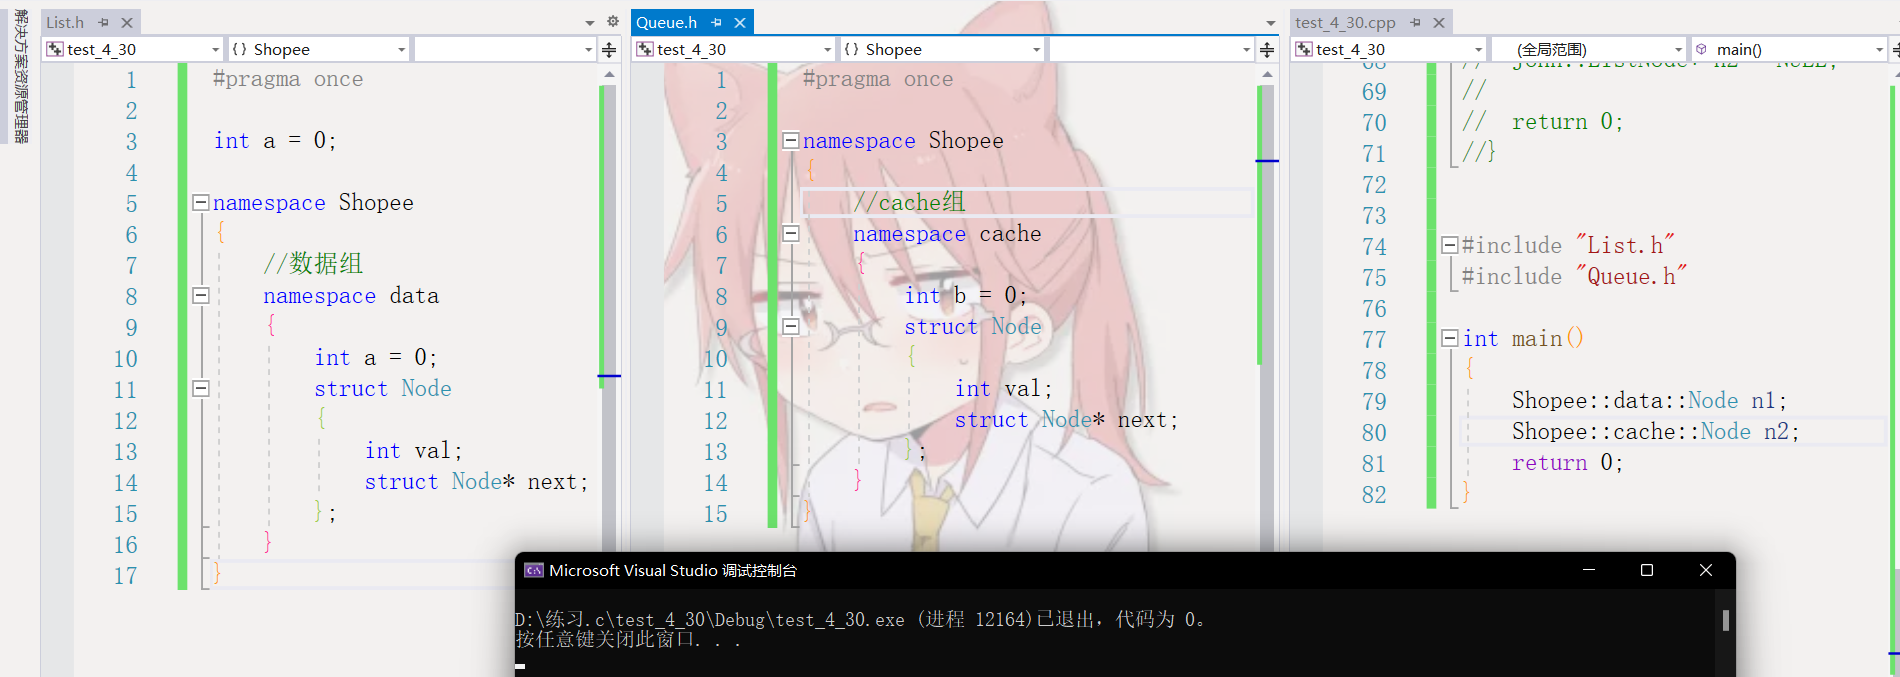Collapse namespace data in List.h
1900x677 pixels.
(200, 296)
